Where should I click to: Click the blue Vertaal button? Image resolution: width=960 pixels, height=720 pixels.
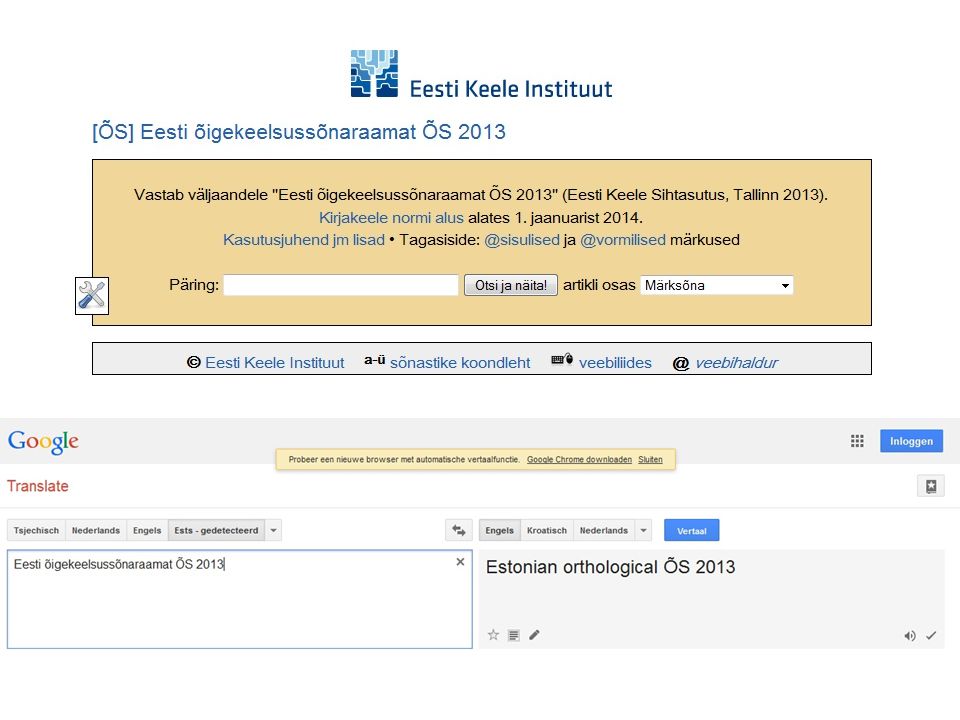(x=691, y=530)
